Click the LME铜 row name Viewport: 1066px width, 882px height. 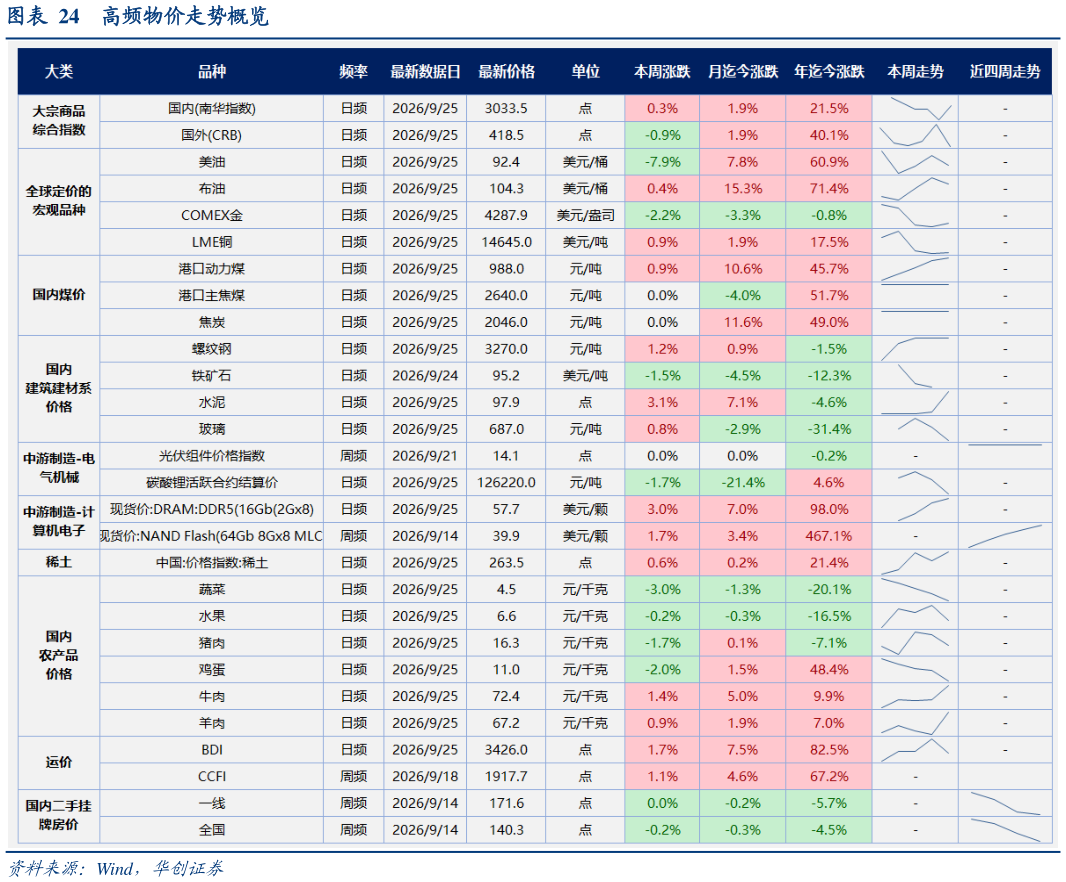[211, 242]
